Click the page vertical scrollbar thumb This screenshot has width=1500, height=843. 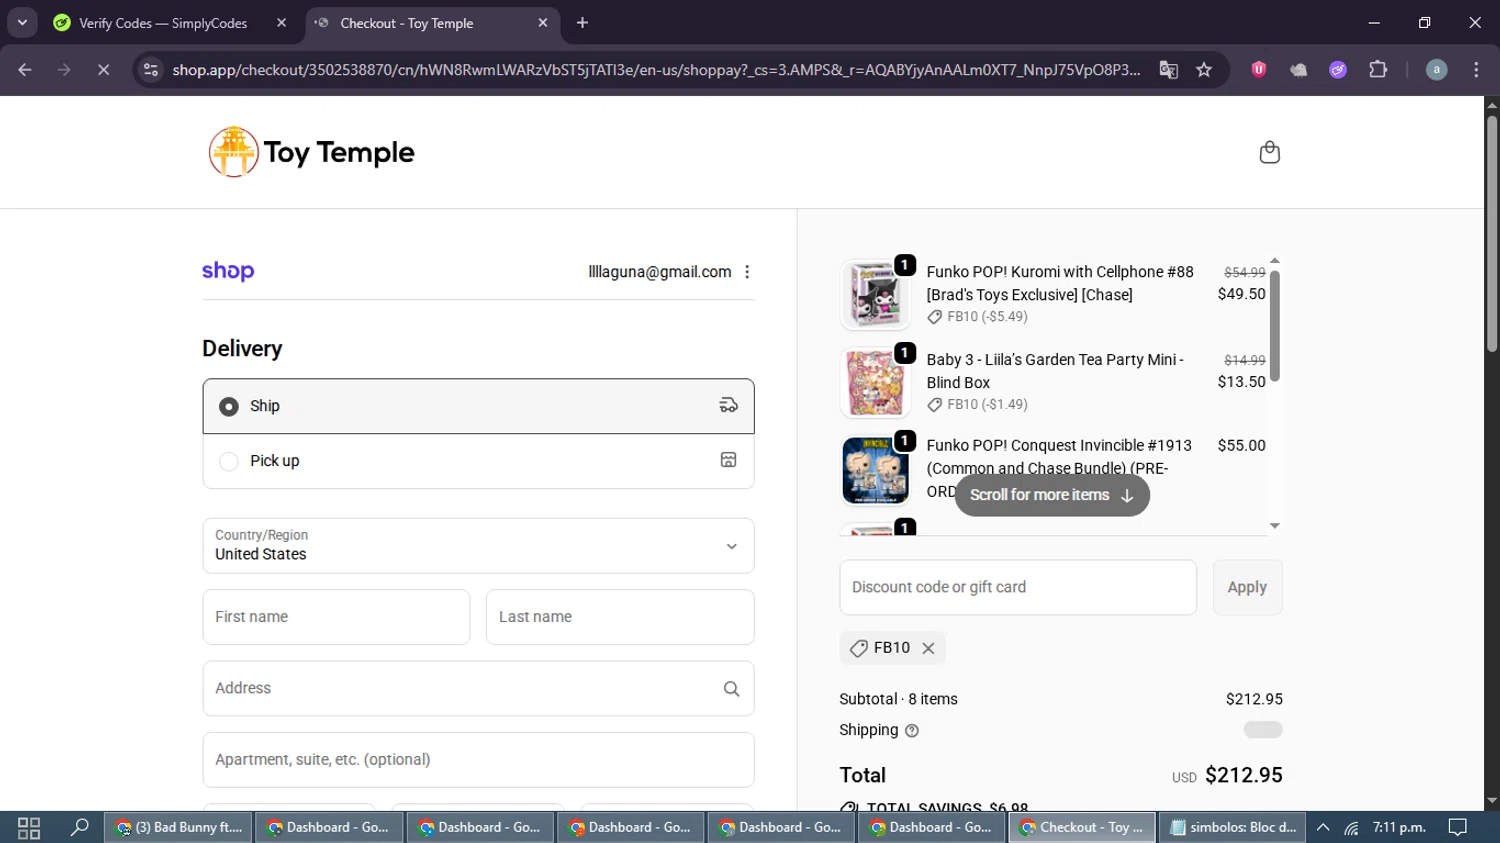tap(1491, 234)
